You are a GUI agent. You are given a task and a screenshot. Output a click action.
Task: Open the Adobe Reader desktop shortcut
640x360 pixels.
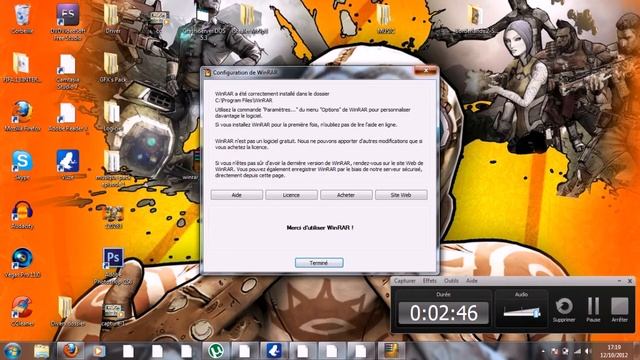pos(67,116)
